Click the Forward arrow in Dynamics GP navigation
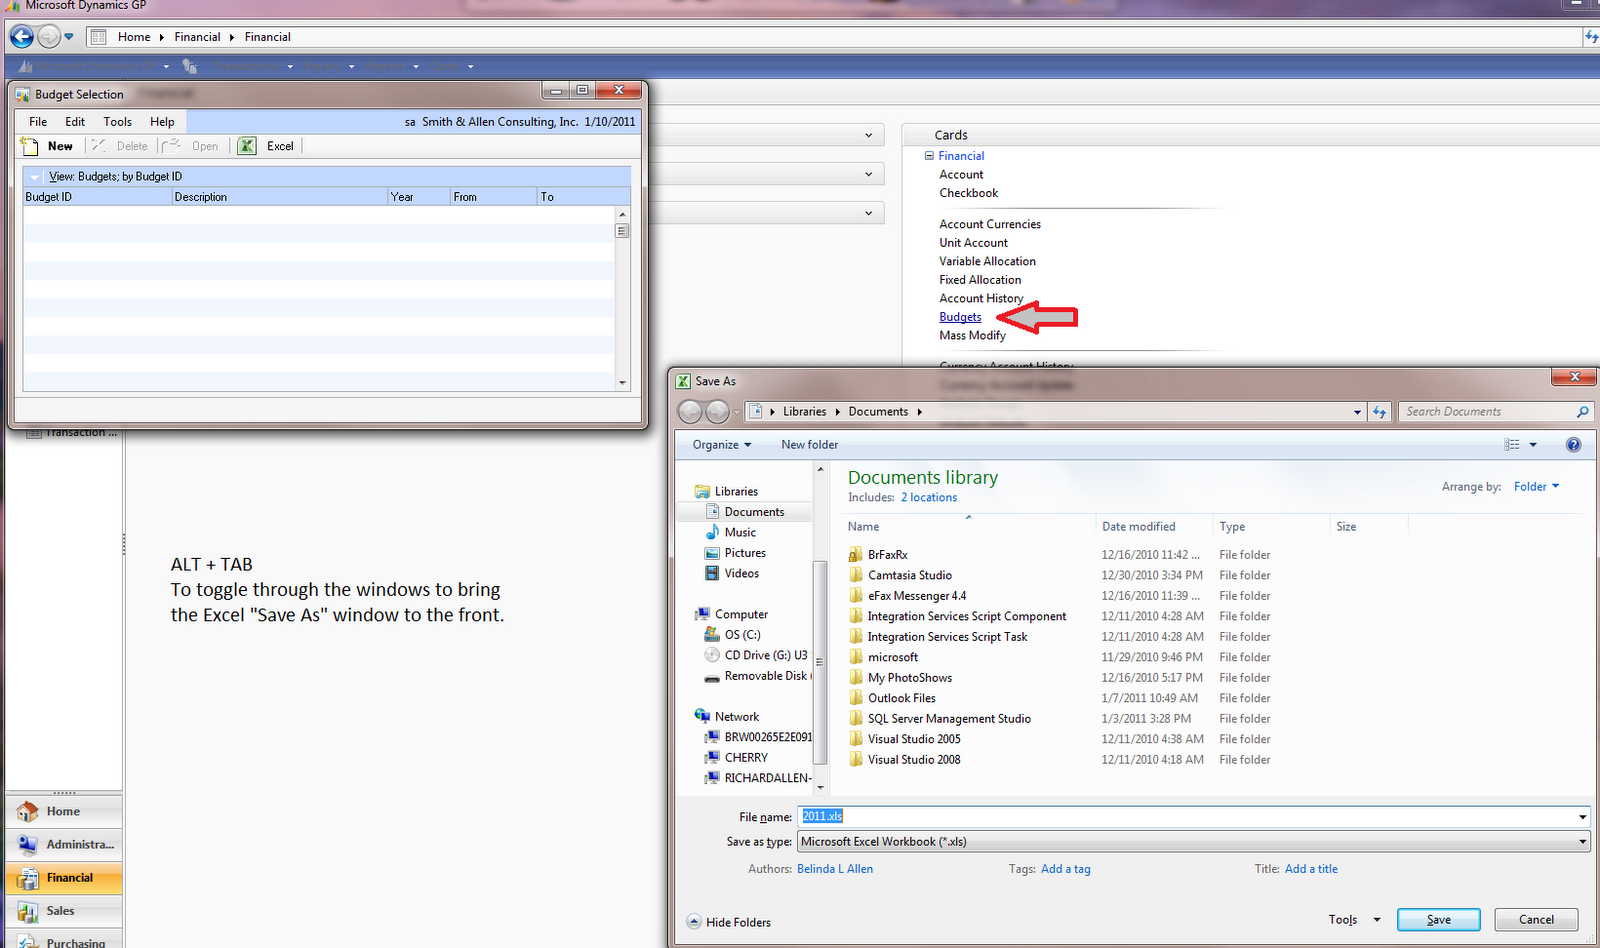1600x948 pixels. 49,38
